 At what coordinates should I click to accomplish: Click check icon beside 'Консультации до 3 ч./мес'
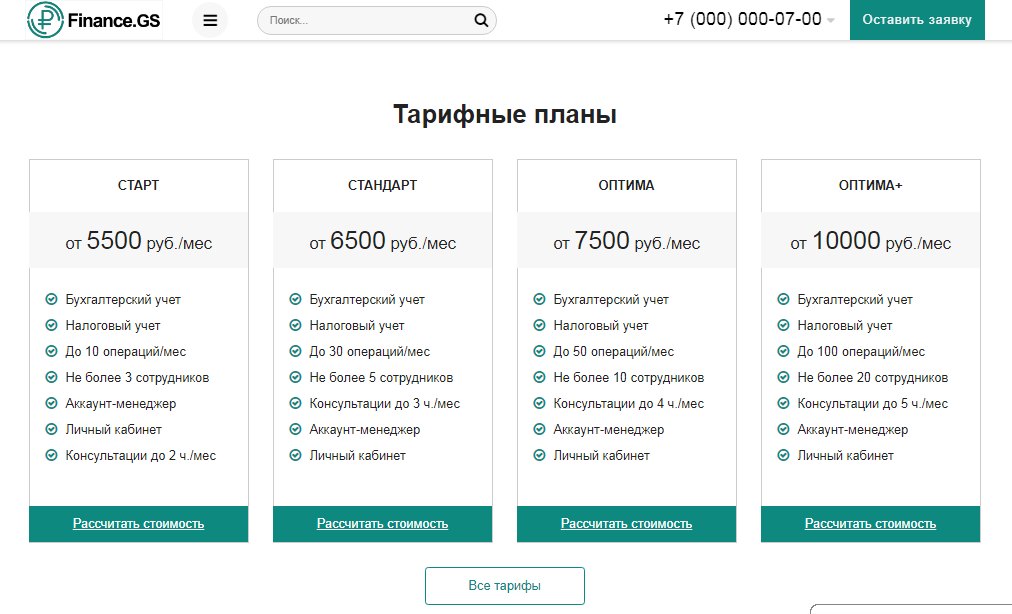(296, 404)
